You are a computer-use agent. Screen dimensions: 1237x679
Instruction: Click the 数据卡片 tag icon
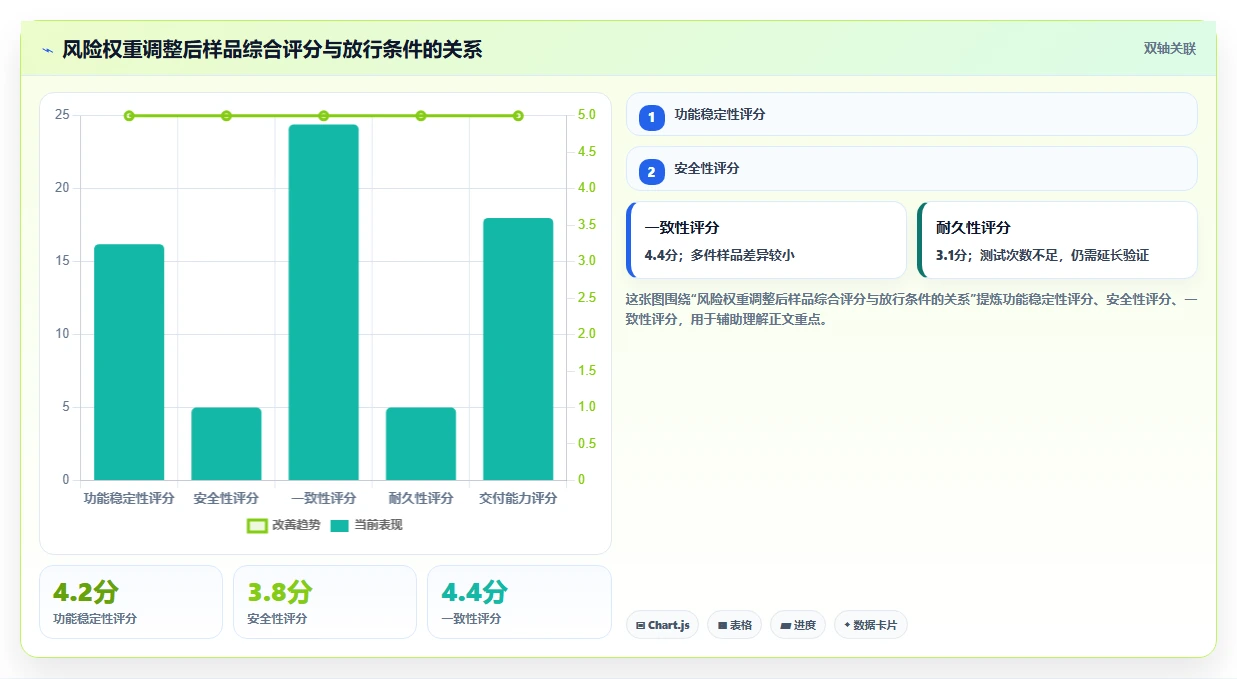[847, 625]
